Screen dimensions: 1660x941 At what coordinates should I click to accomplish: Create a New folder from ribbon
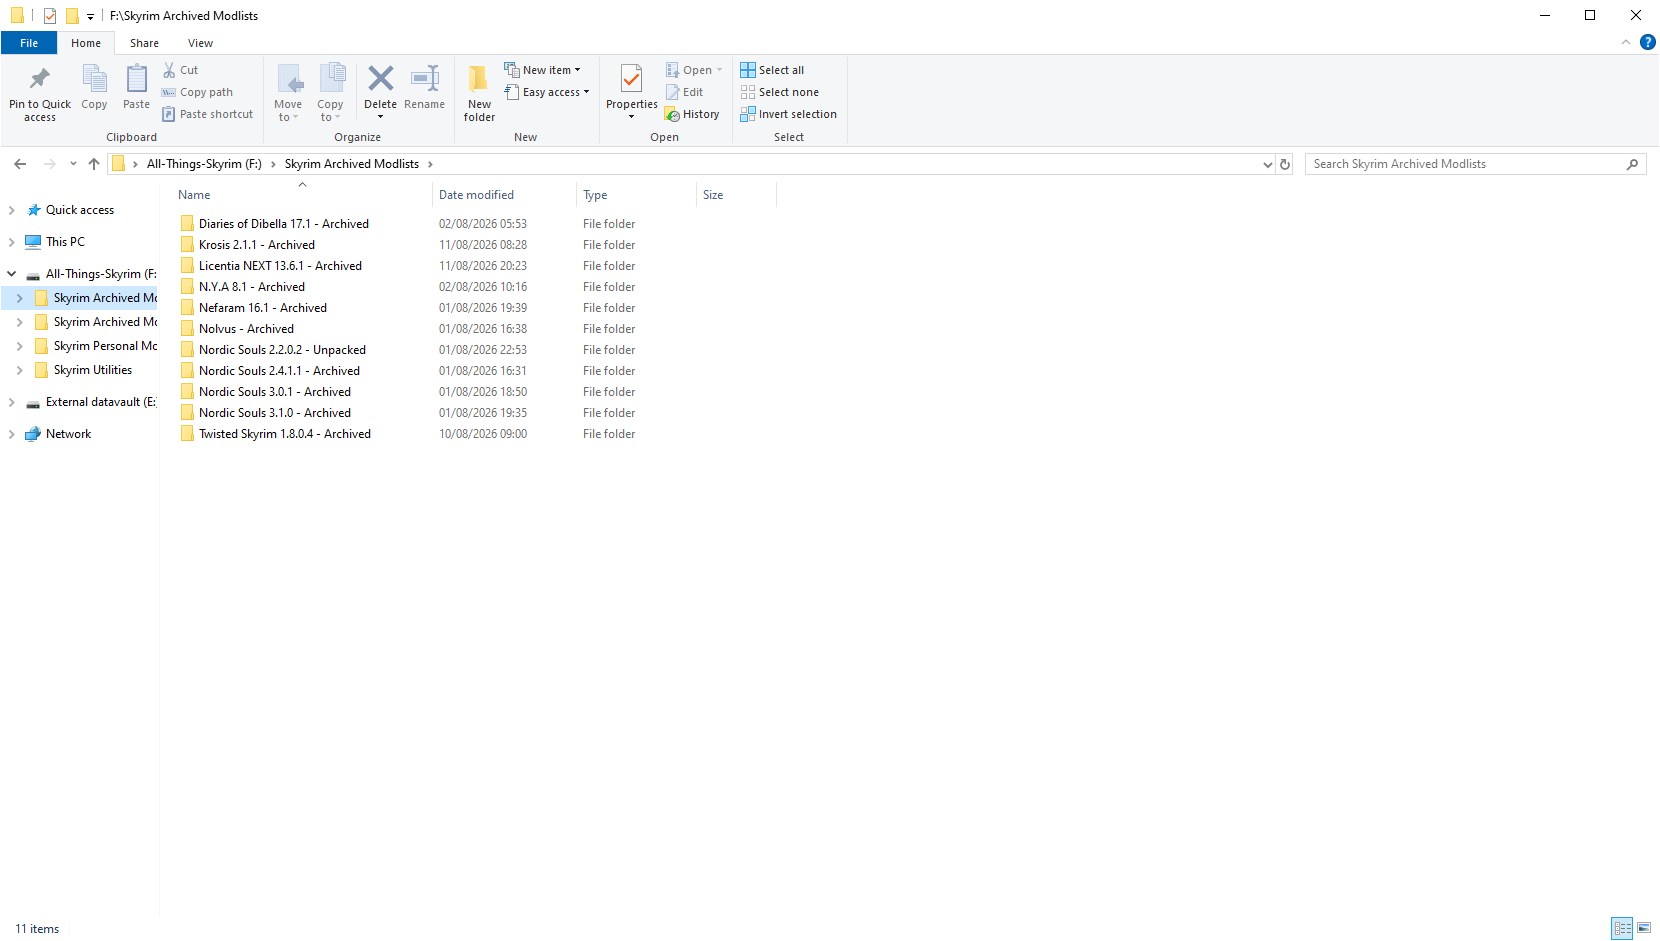[479, 92]
